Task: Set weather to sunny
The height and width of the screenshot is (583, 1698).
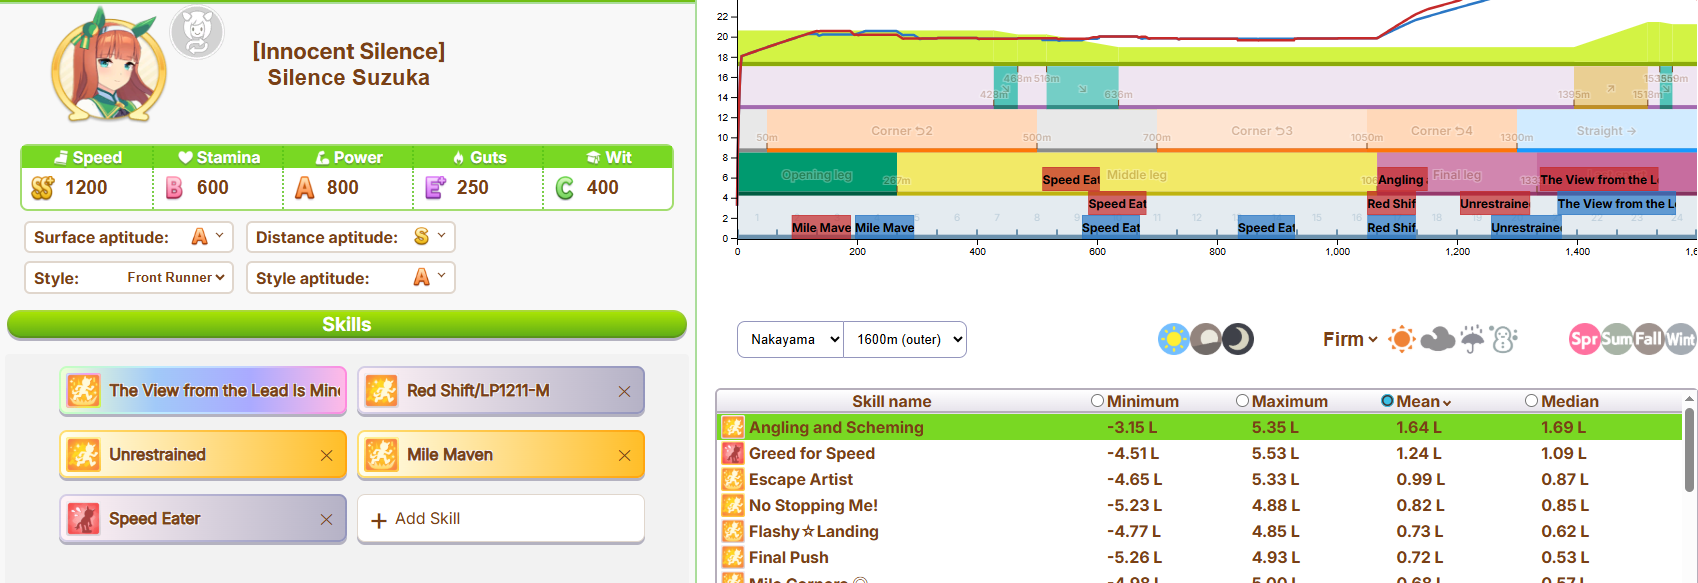Action: tap(1402, 339)
